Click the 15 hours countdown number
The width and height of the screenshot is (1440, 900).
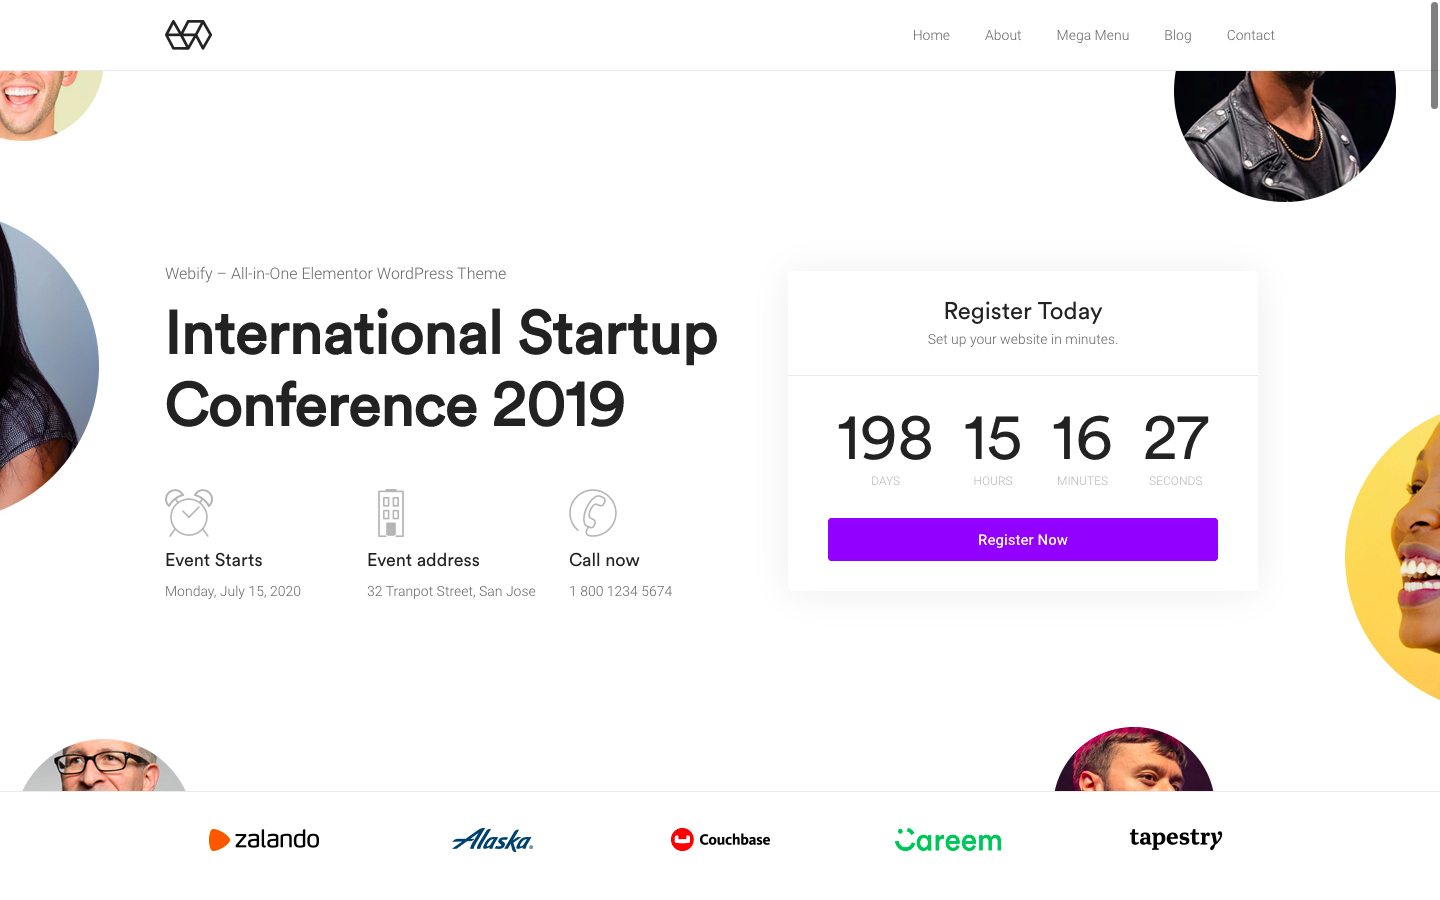992,439
